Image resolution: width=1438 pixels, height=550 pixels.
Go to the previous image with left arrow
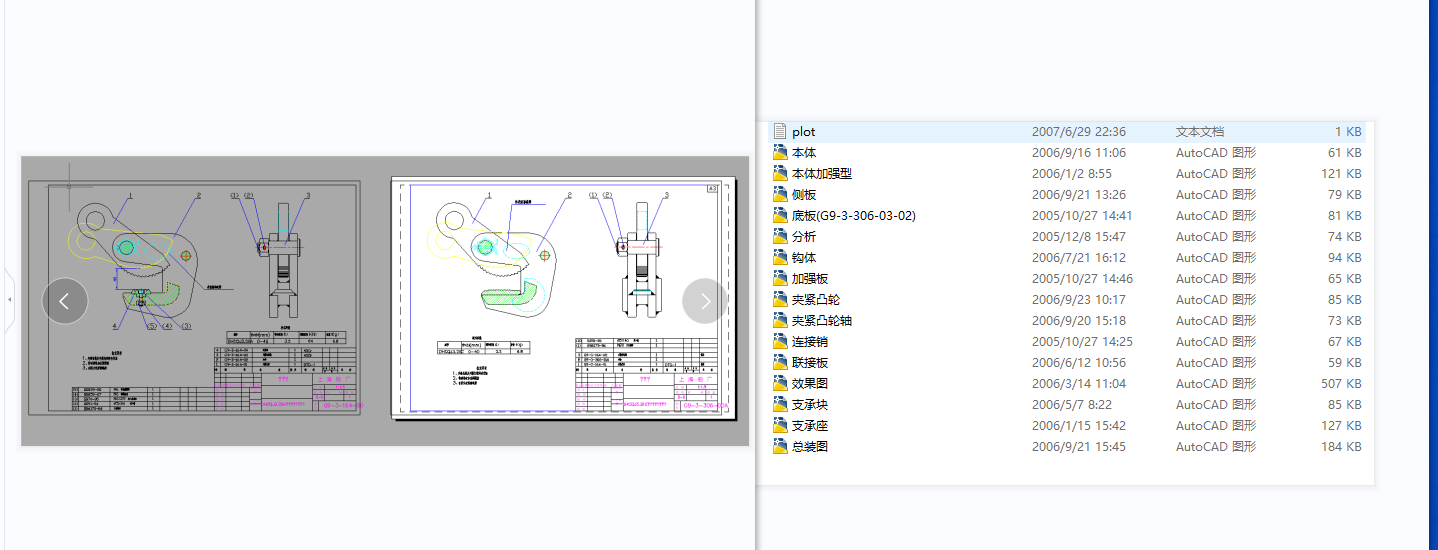click(x=65, y=301)
